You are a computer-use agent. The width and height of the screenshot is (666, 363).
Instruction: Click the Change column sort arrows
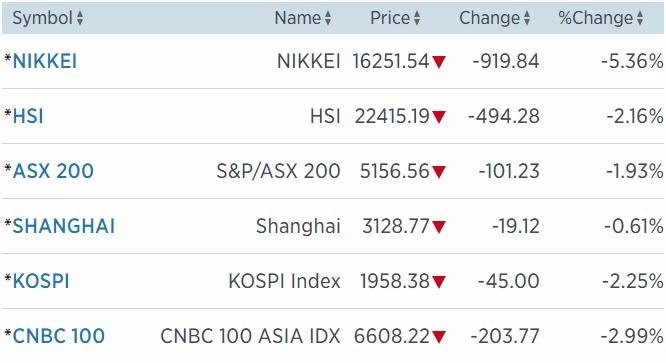pyautogui.click(x=527, y=18)
